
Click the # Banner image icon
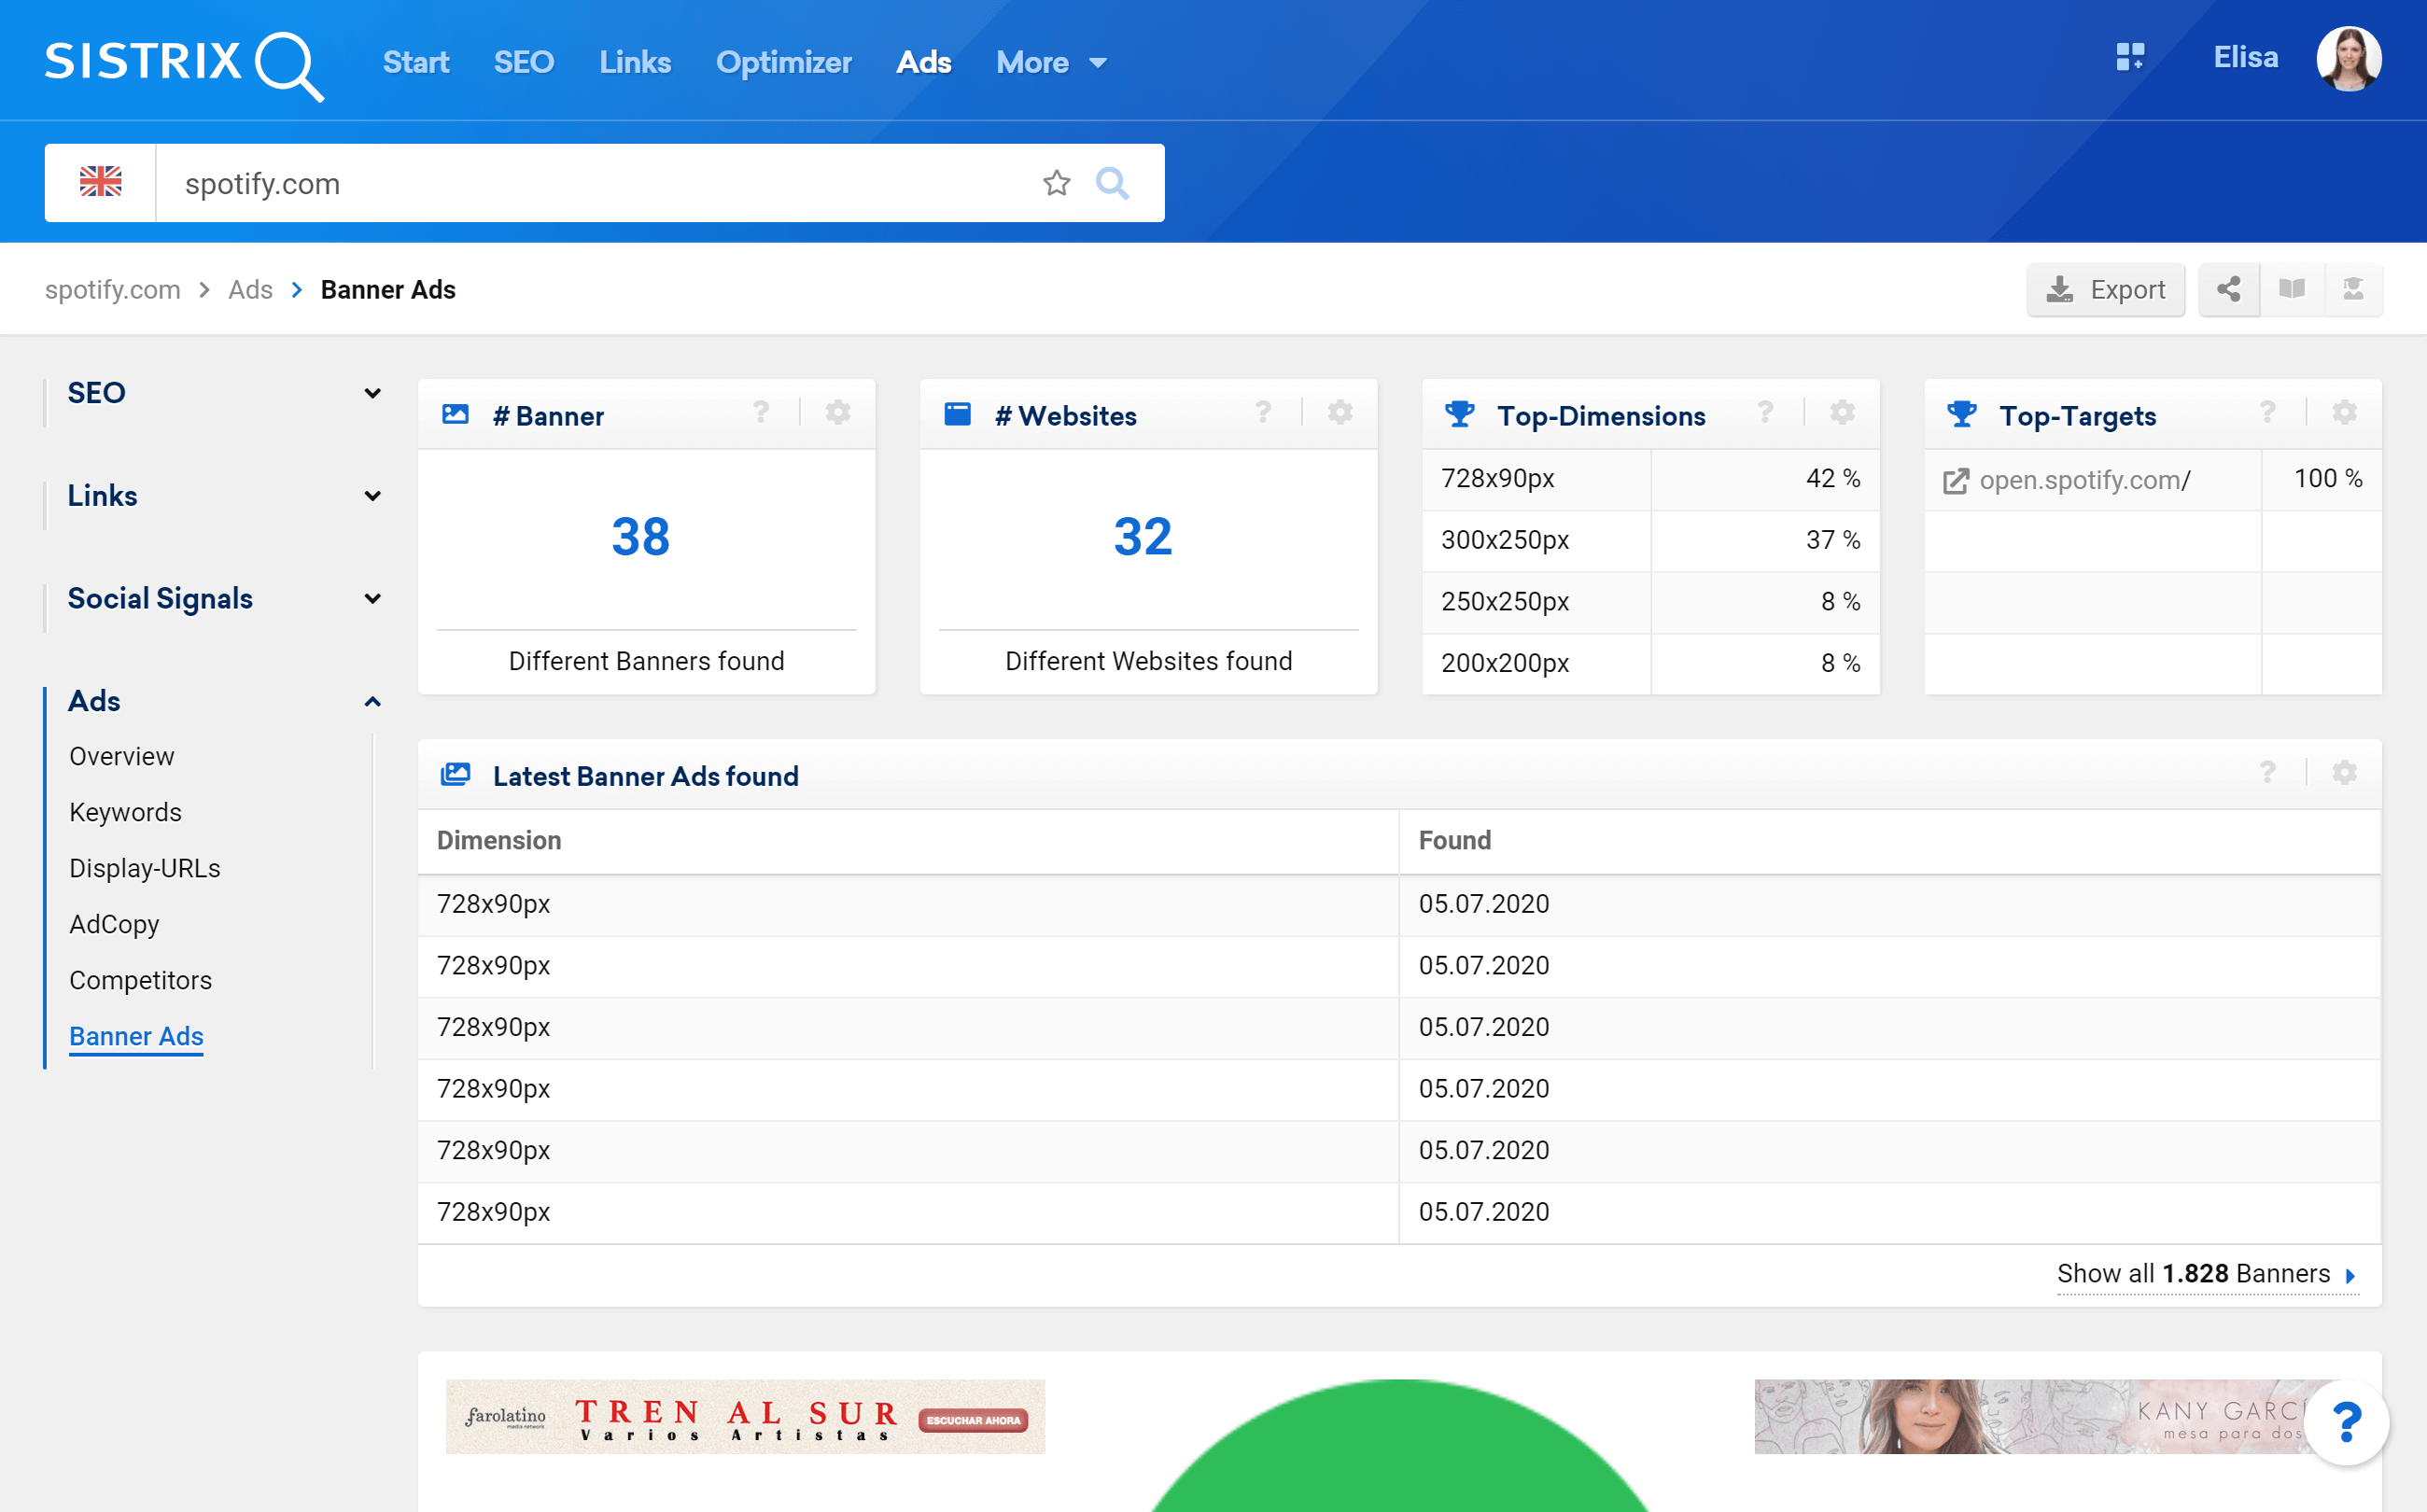pos(455,414)
